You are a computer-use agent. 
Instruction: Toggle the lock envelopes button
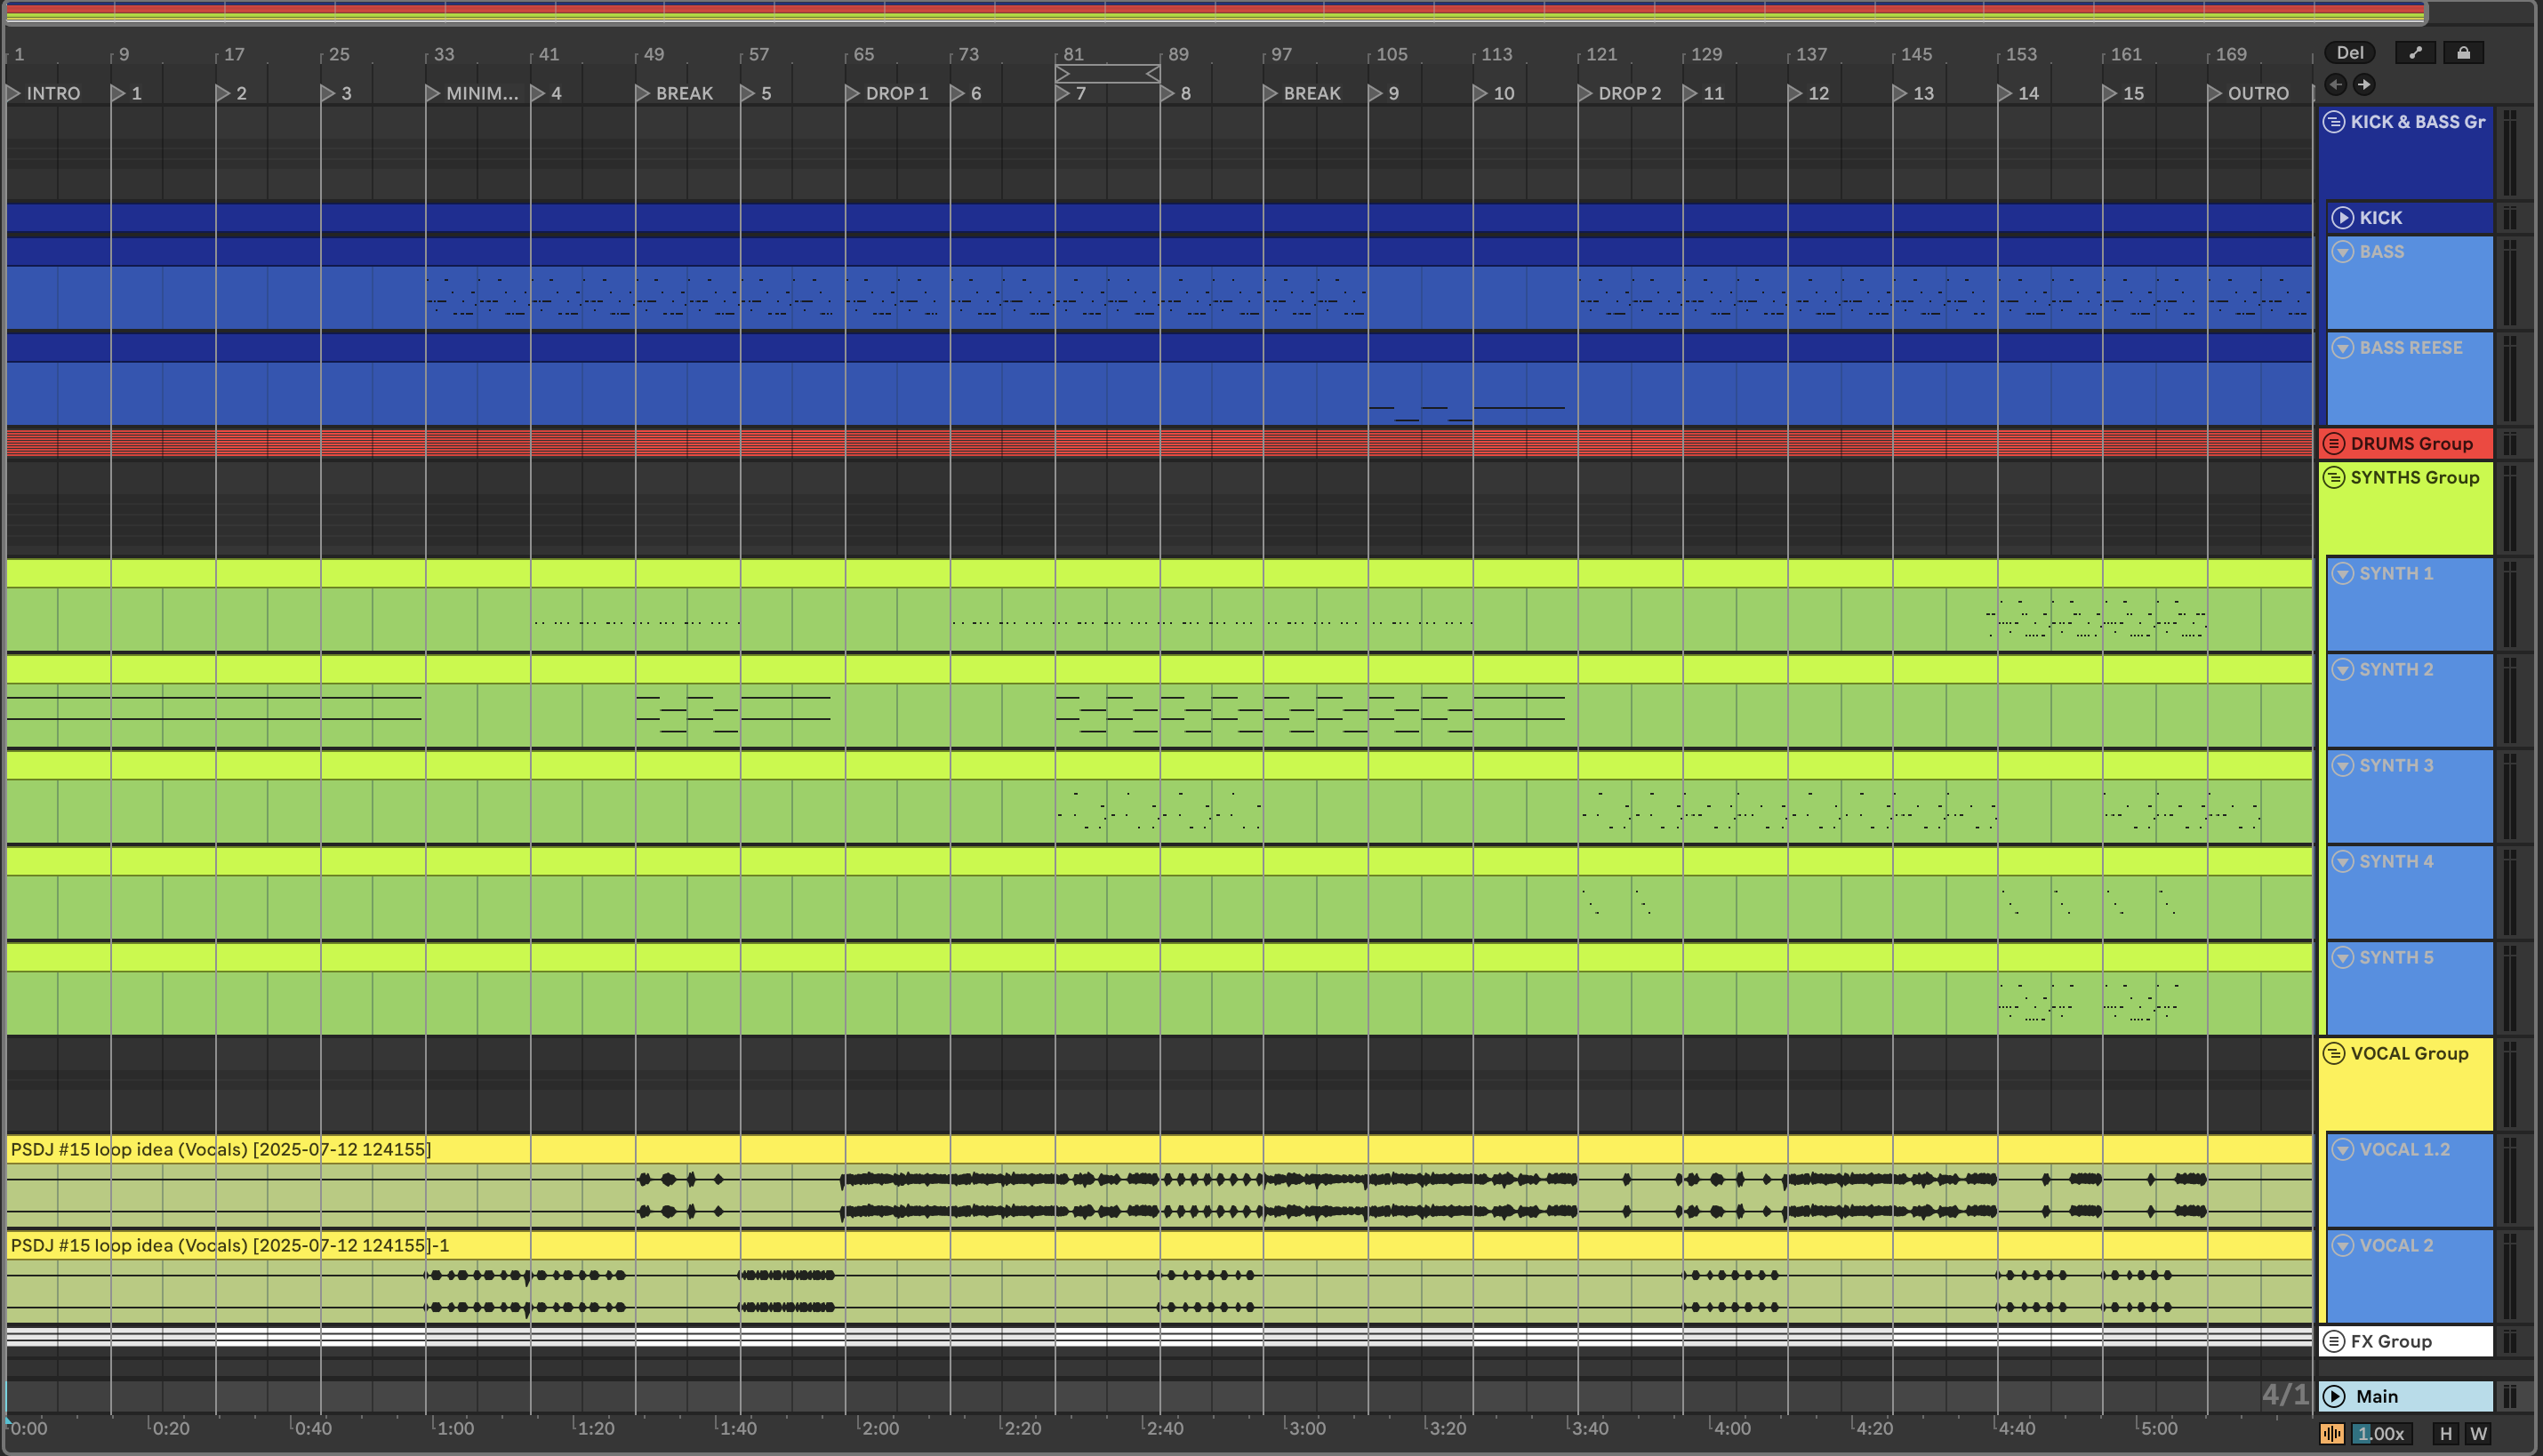2463,53
